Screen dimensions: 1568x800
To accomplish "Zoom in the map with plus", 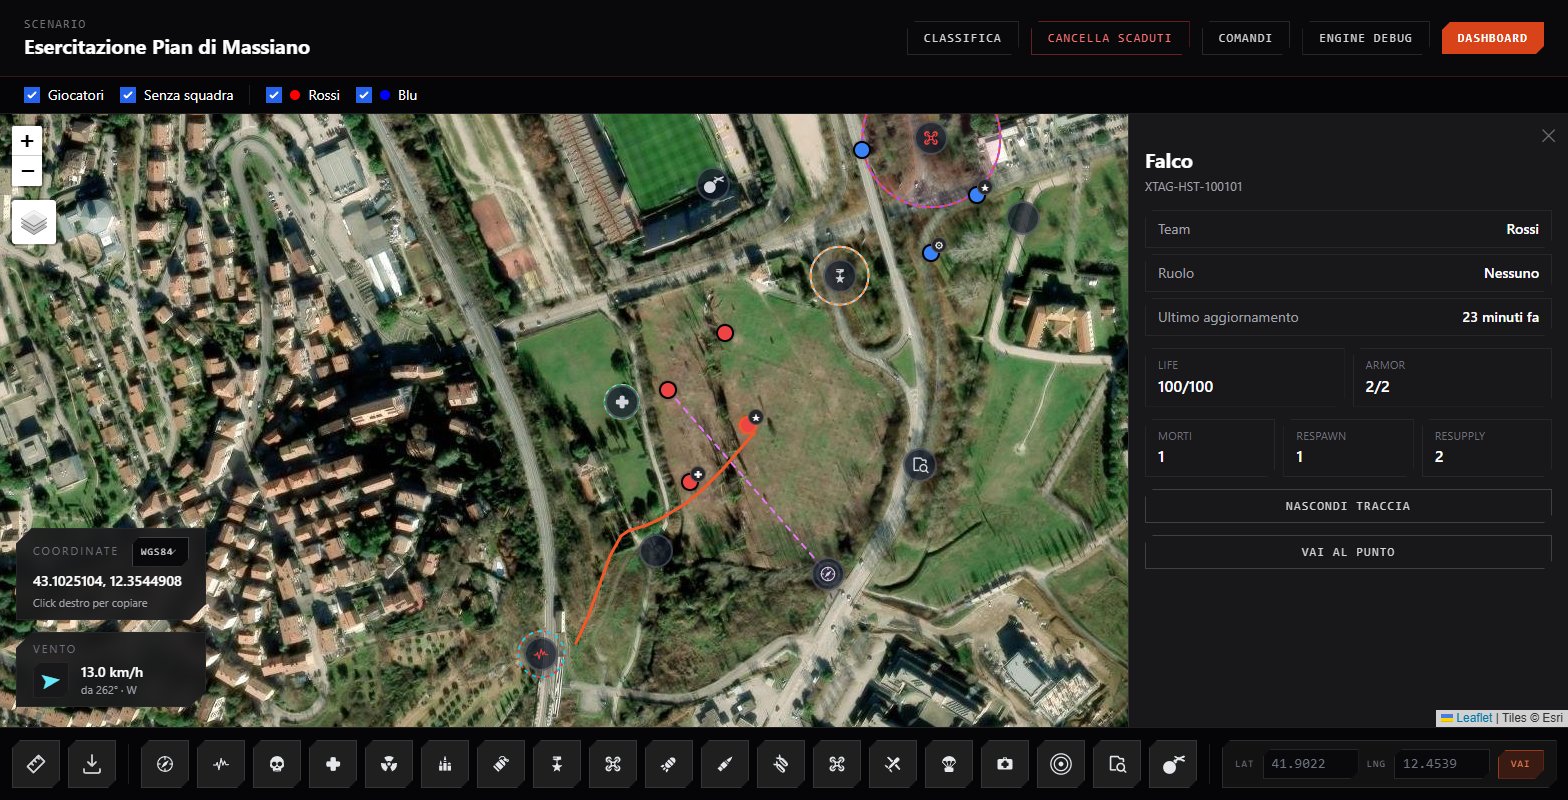I will (x=27, y=141).
